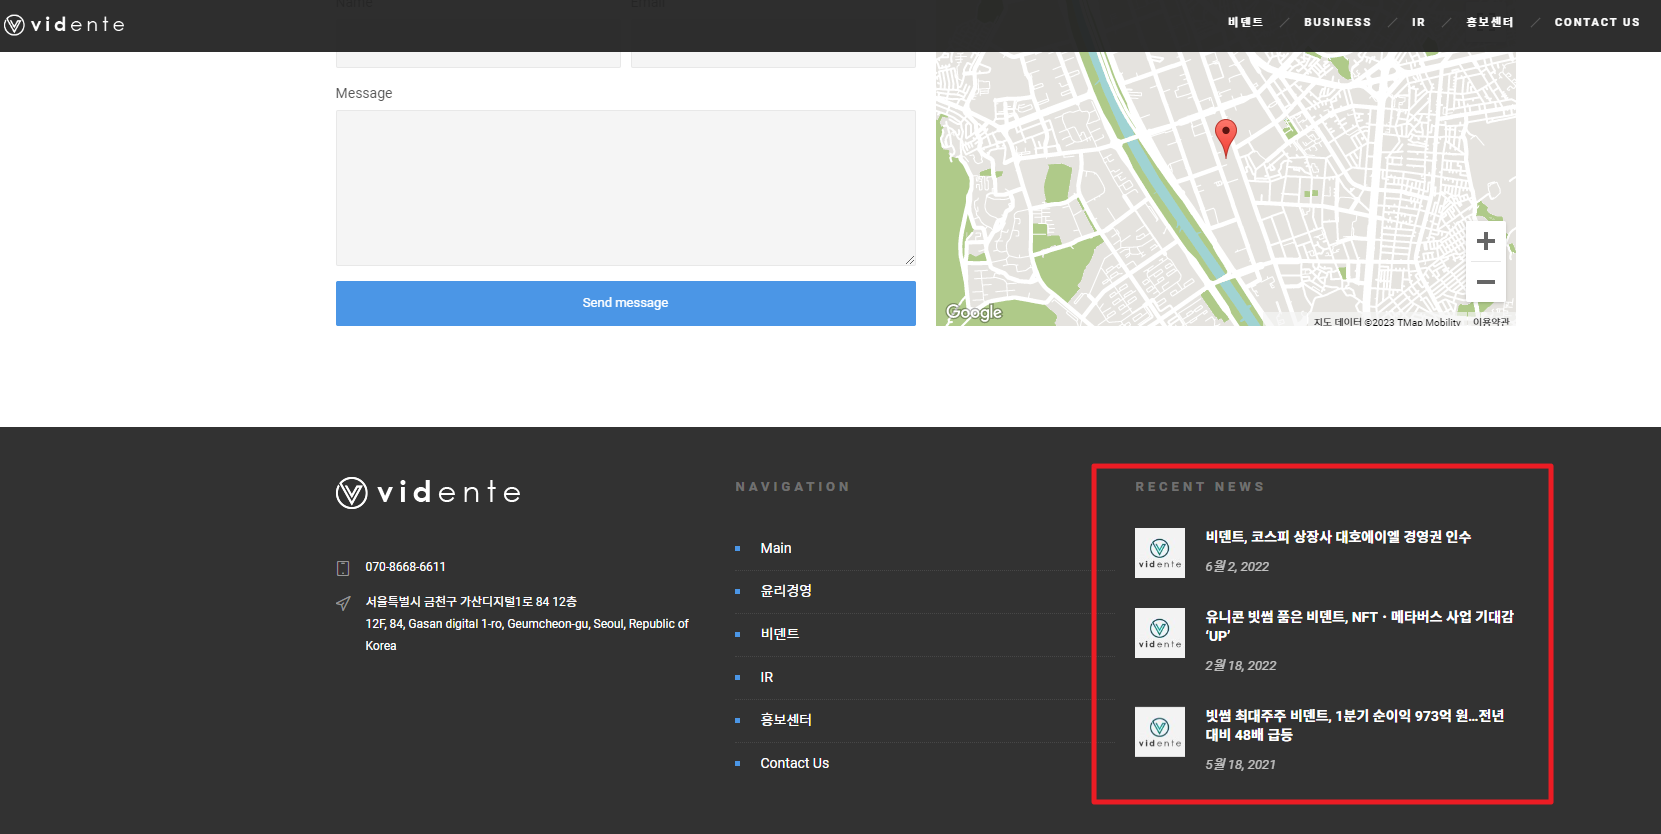Click the Google logo on map

(974, 312)
